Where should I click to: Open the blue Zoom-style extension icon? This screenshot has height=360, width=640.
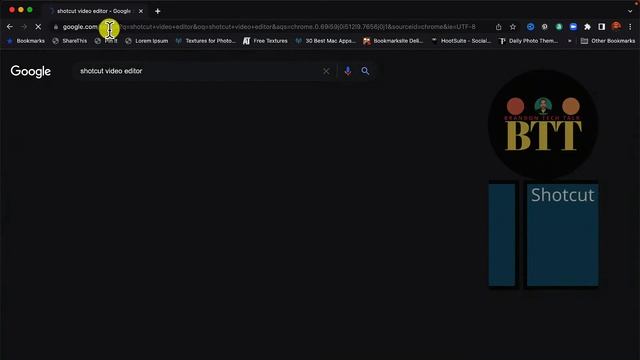tap(573, 27)
